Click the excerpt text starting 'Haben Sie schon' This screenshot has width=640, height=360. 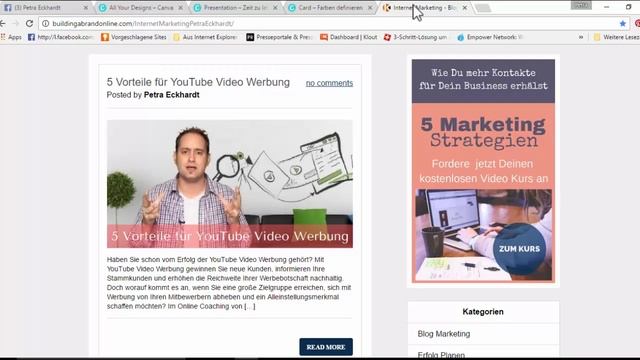tap(229, 283)
